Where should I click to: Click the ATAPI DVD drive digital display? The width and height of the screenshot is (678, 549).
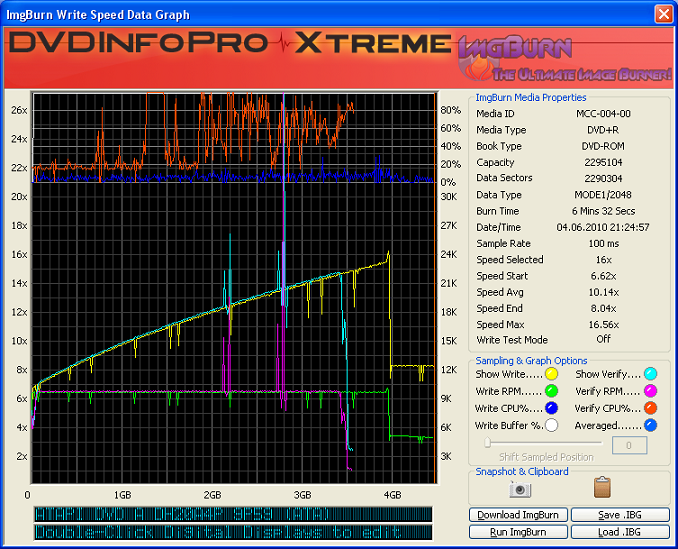pyautogui.click(x=233, y=514)
